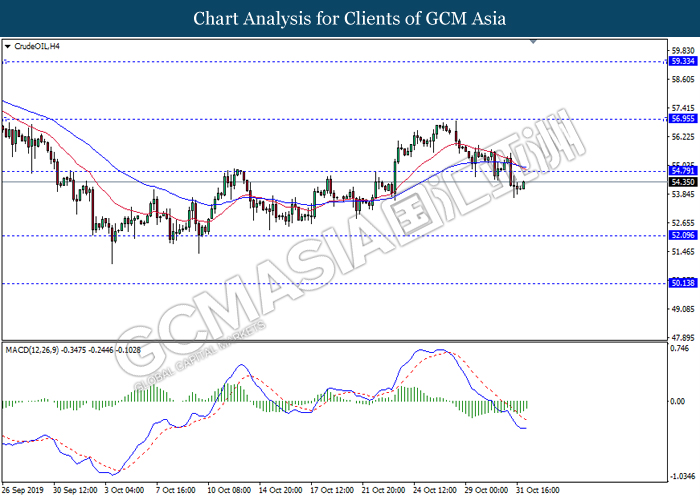Click the current price tag 54.350
Screen dimensions: 700x500
coord(682,182)
